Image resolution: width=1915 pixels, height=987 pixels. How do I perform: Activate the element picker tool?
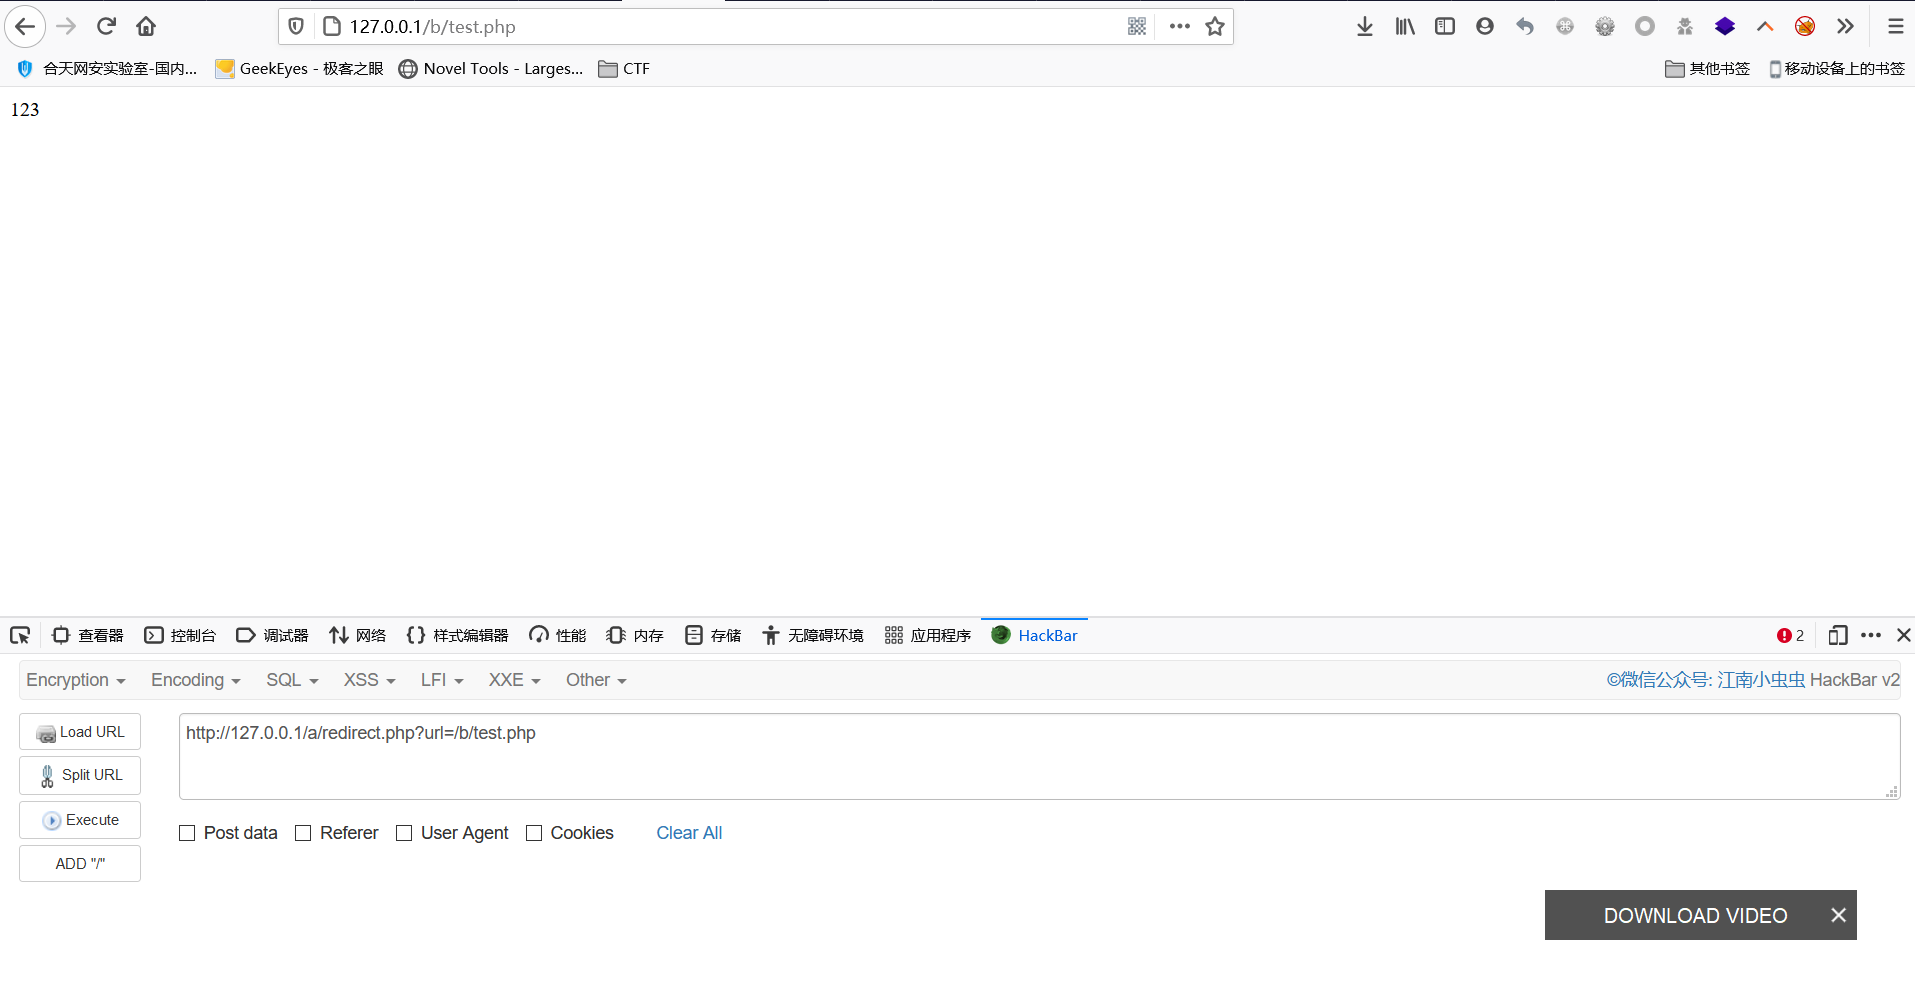[x=20, y=635]
